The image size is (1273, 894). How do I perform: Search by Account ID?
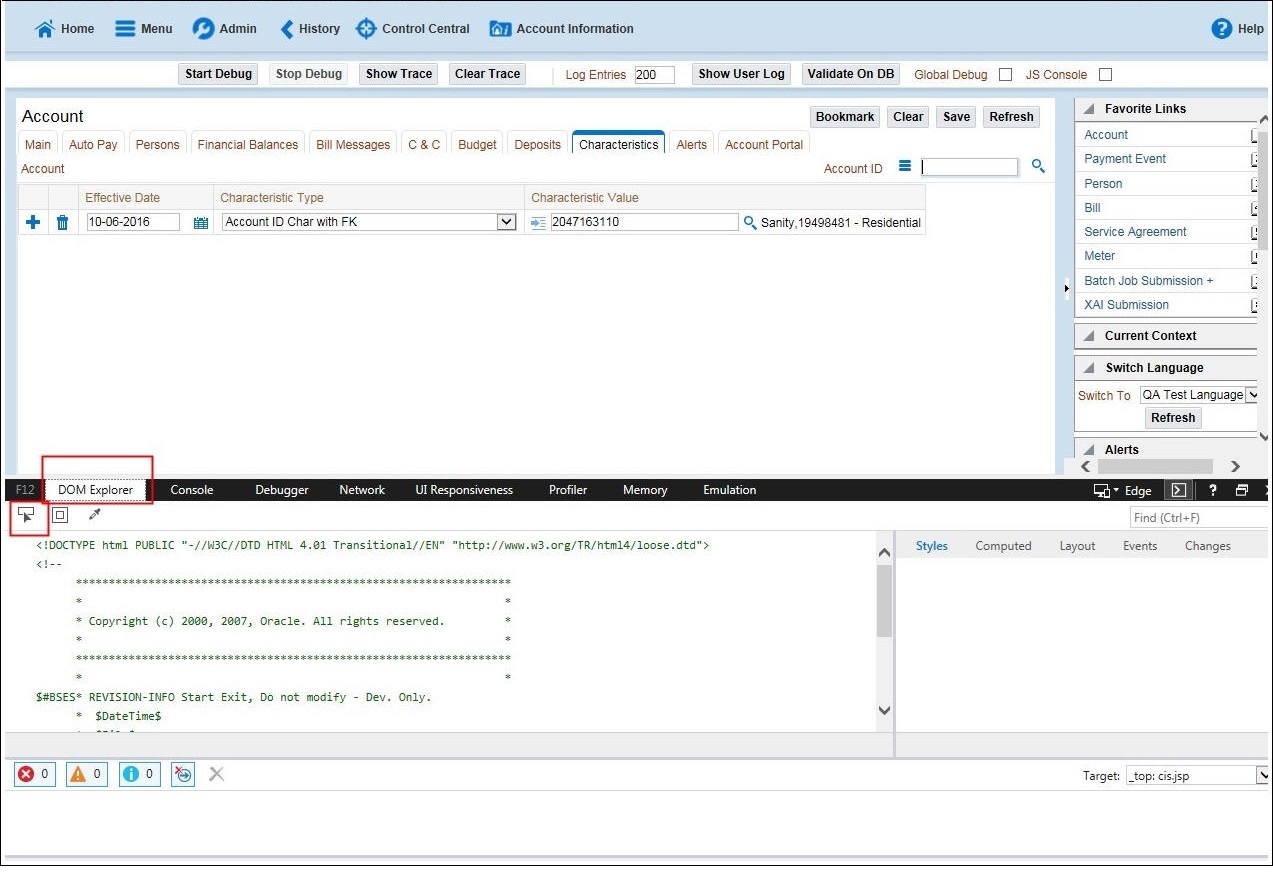1038,166
